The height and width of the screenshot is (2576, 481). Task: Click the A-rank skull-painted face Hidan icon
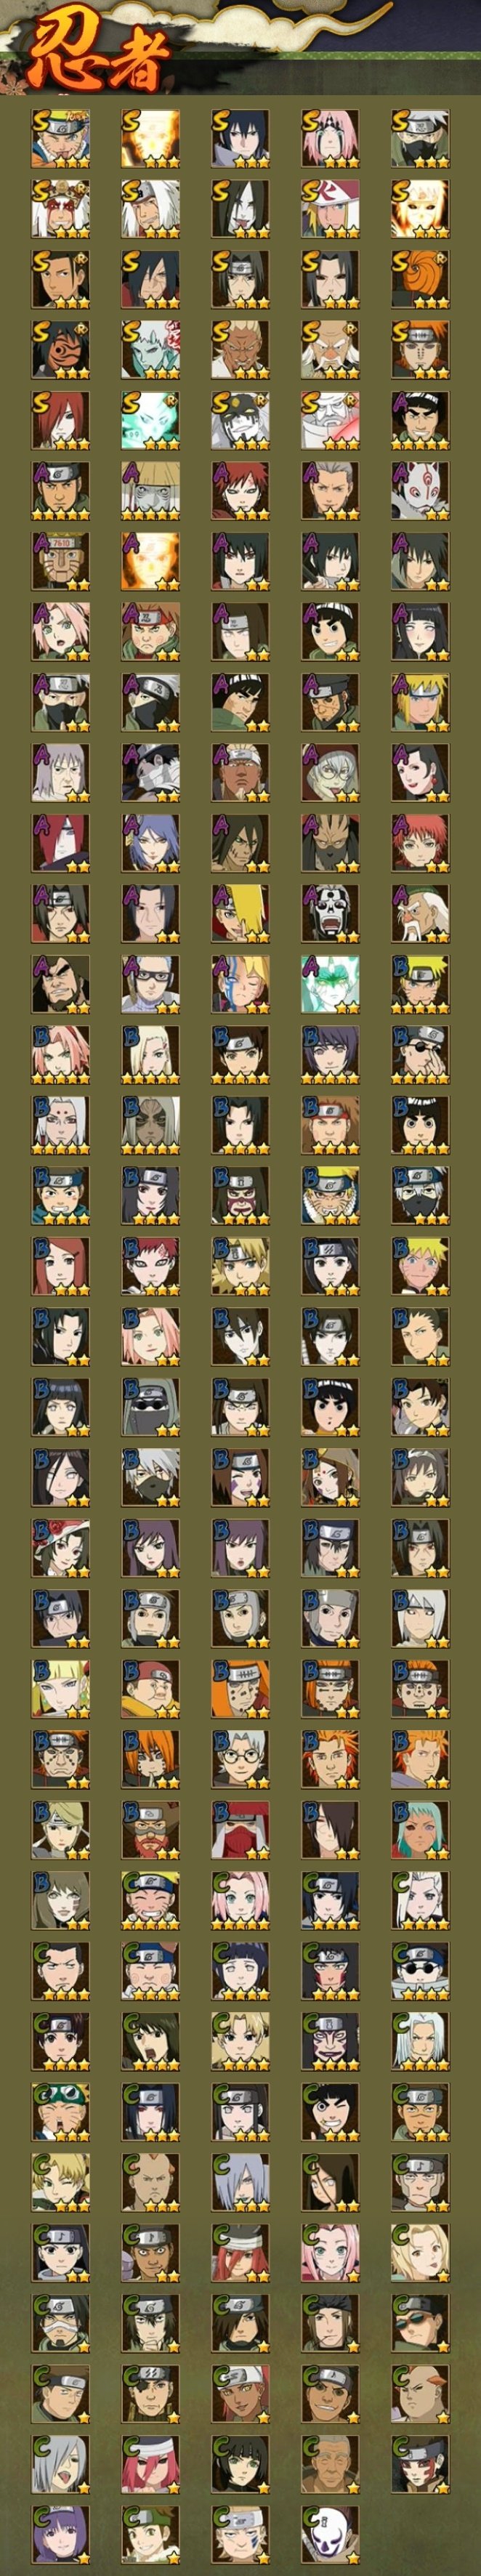pos(330,912)
